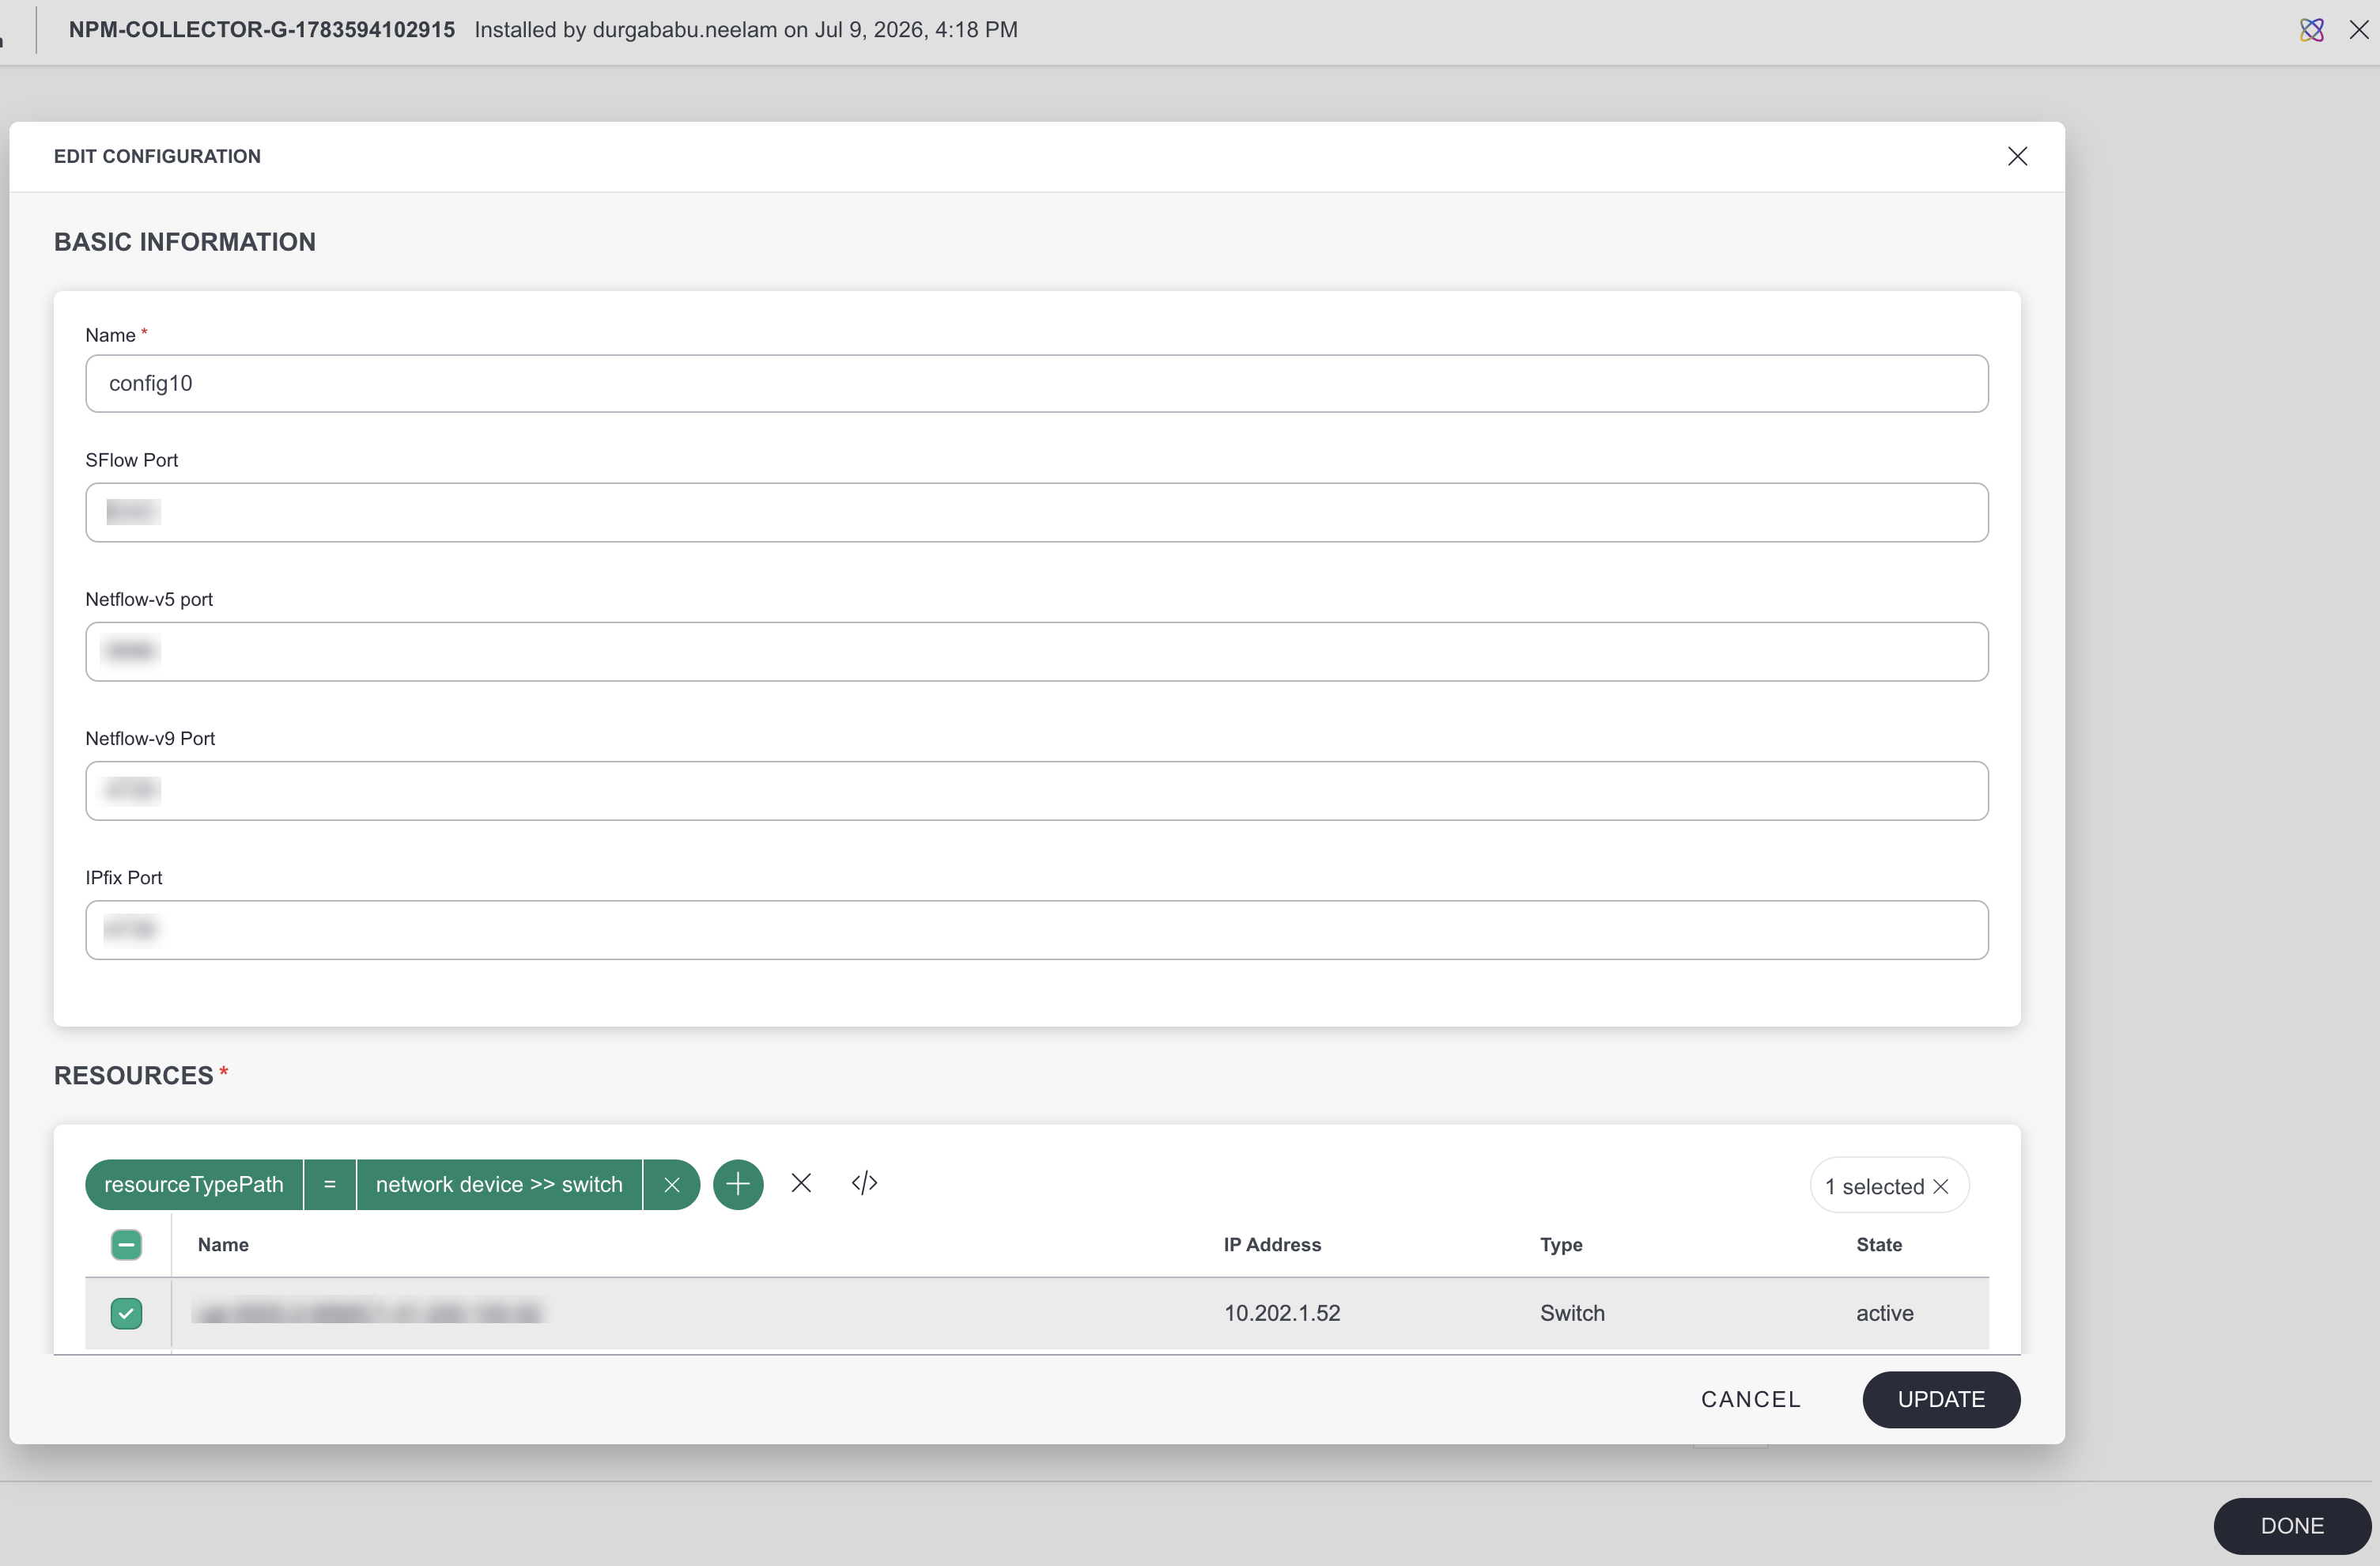Image resolution: width=2380 pixels, height=1566 pixels.
Task: Click the blurred resource name cell
Action: tap(368, 1313)
